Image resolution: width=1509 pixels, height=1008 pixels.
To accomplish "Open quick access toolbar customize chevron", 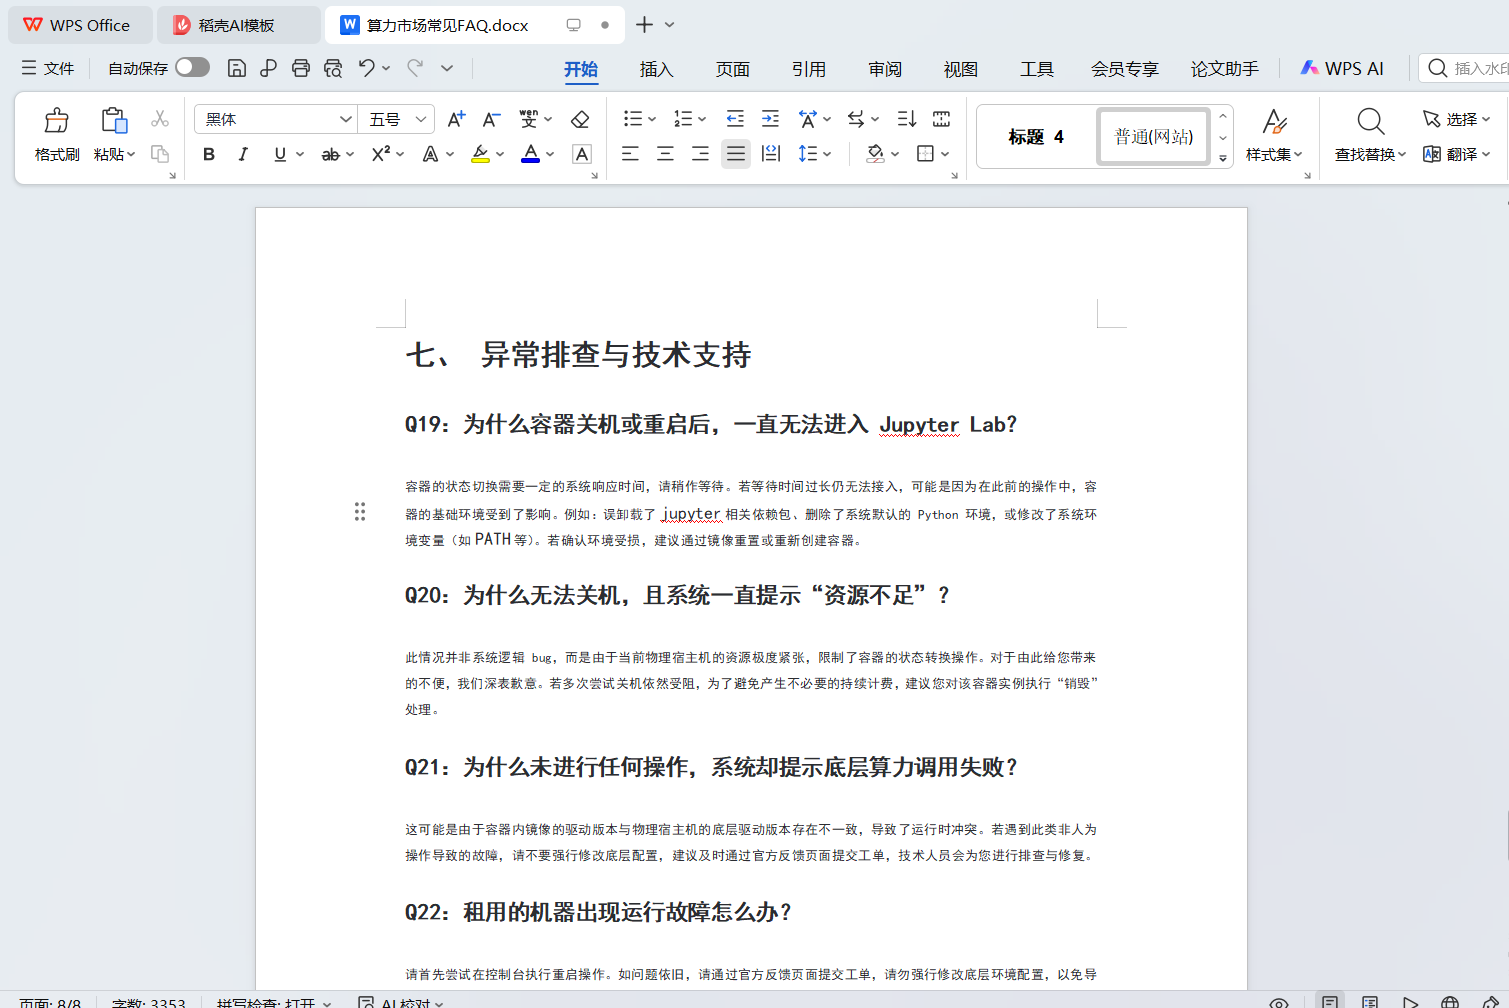I will (x=447, y=68).
